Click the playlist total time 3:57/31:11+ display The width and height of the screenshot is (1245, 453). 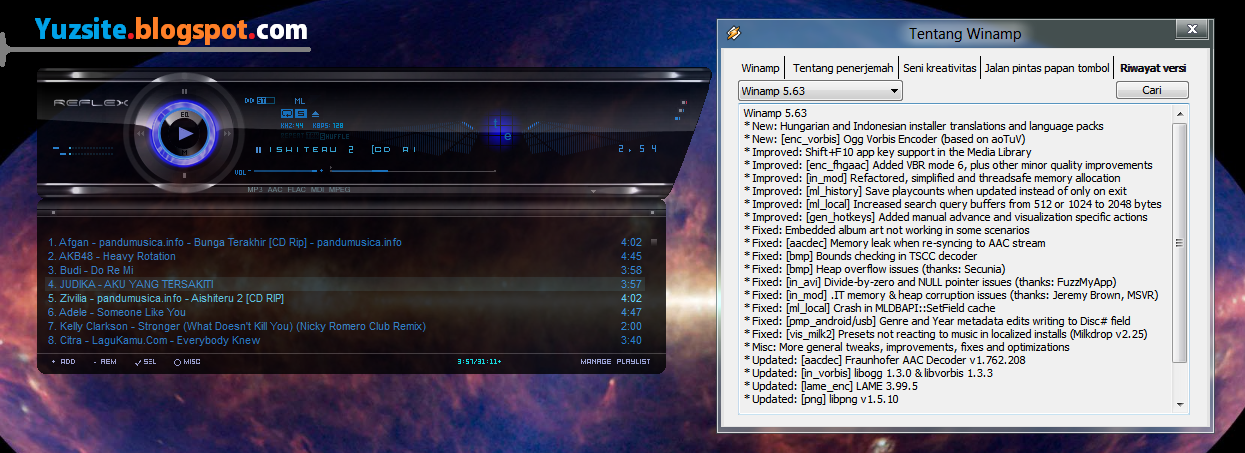(x=479, y=361)
